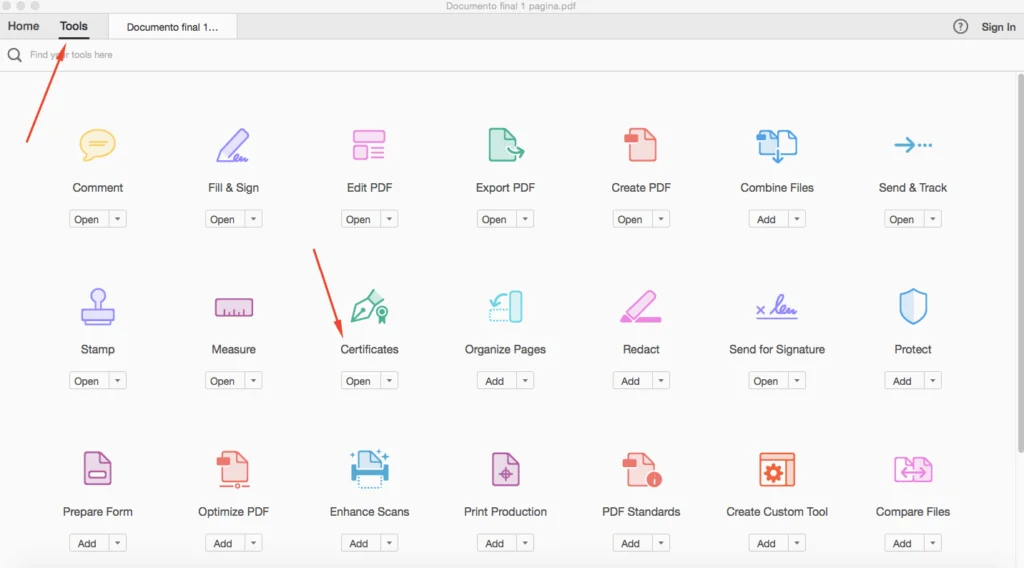The width and height of the screenshot is (1024, 568).
Task: Select the Redact highlighter icon
Action: tap(641, 307)
